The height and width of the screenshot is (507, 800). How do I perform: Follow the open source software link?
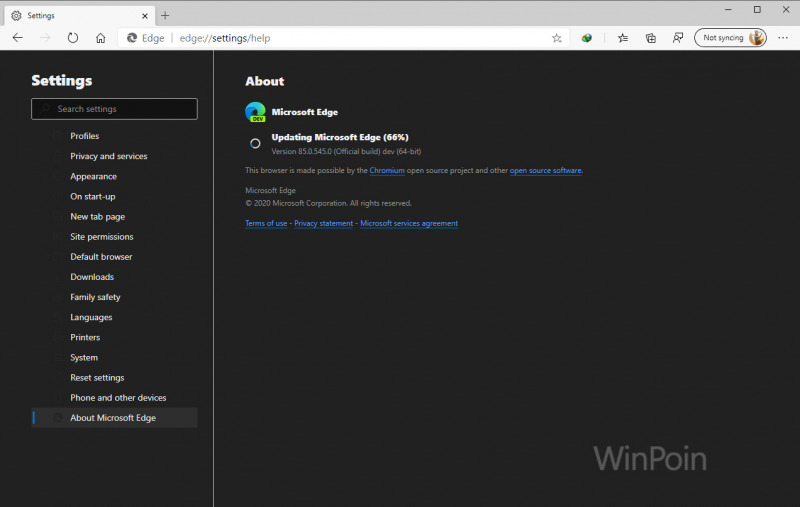[x=545, y=170]
